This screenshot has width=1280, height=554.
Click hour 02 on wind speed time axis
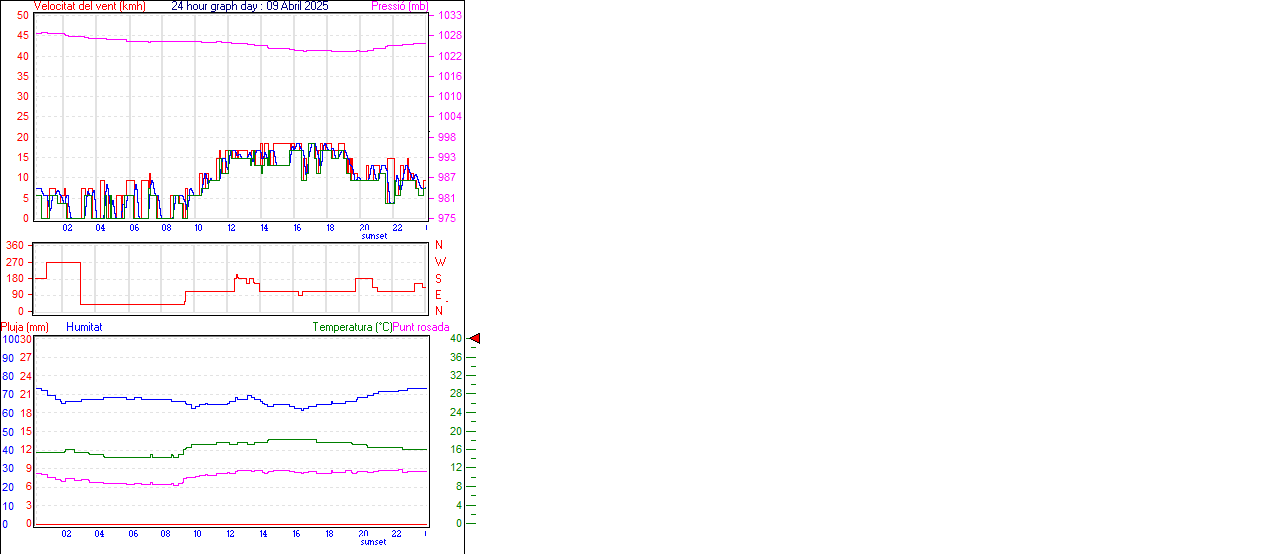tap(67, 228)
